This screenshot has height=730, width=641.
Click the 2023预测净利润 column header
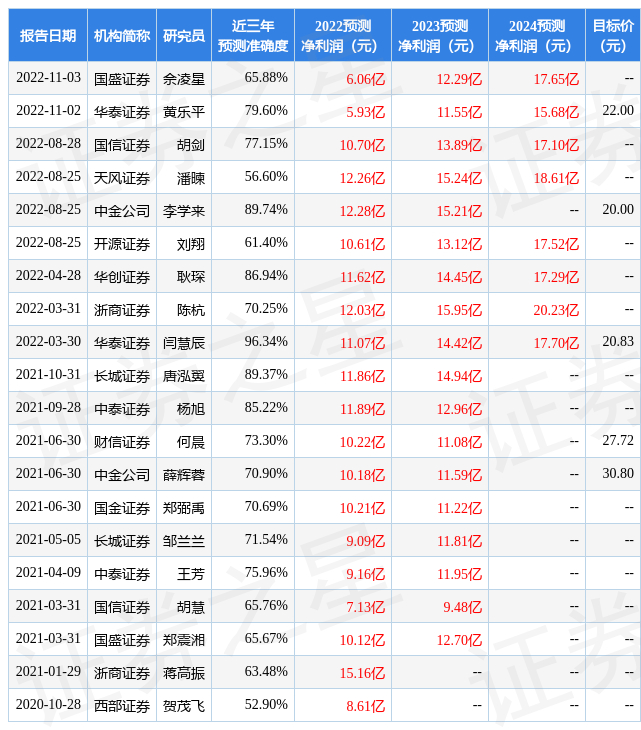440,36
